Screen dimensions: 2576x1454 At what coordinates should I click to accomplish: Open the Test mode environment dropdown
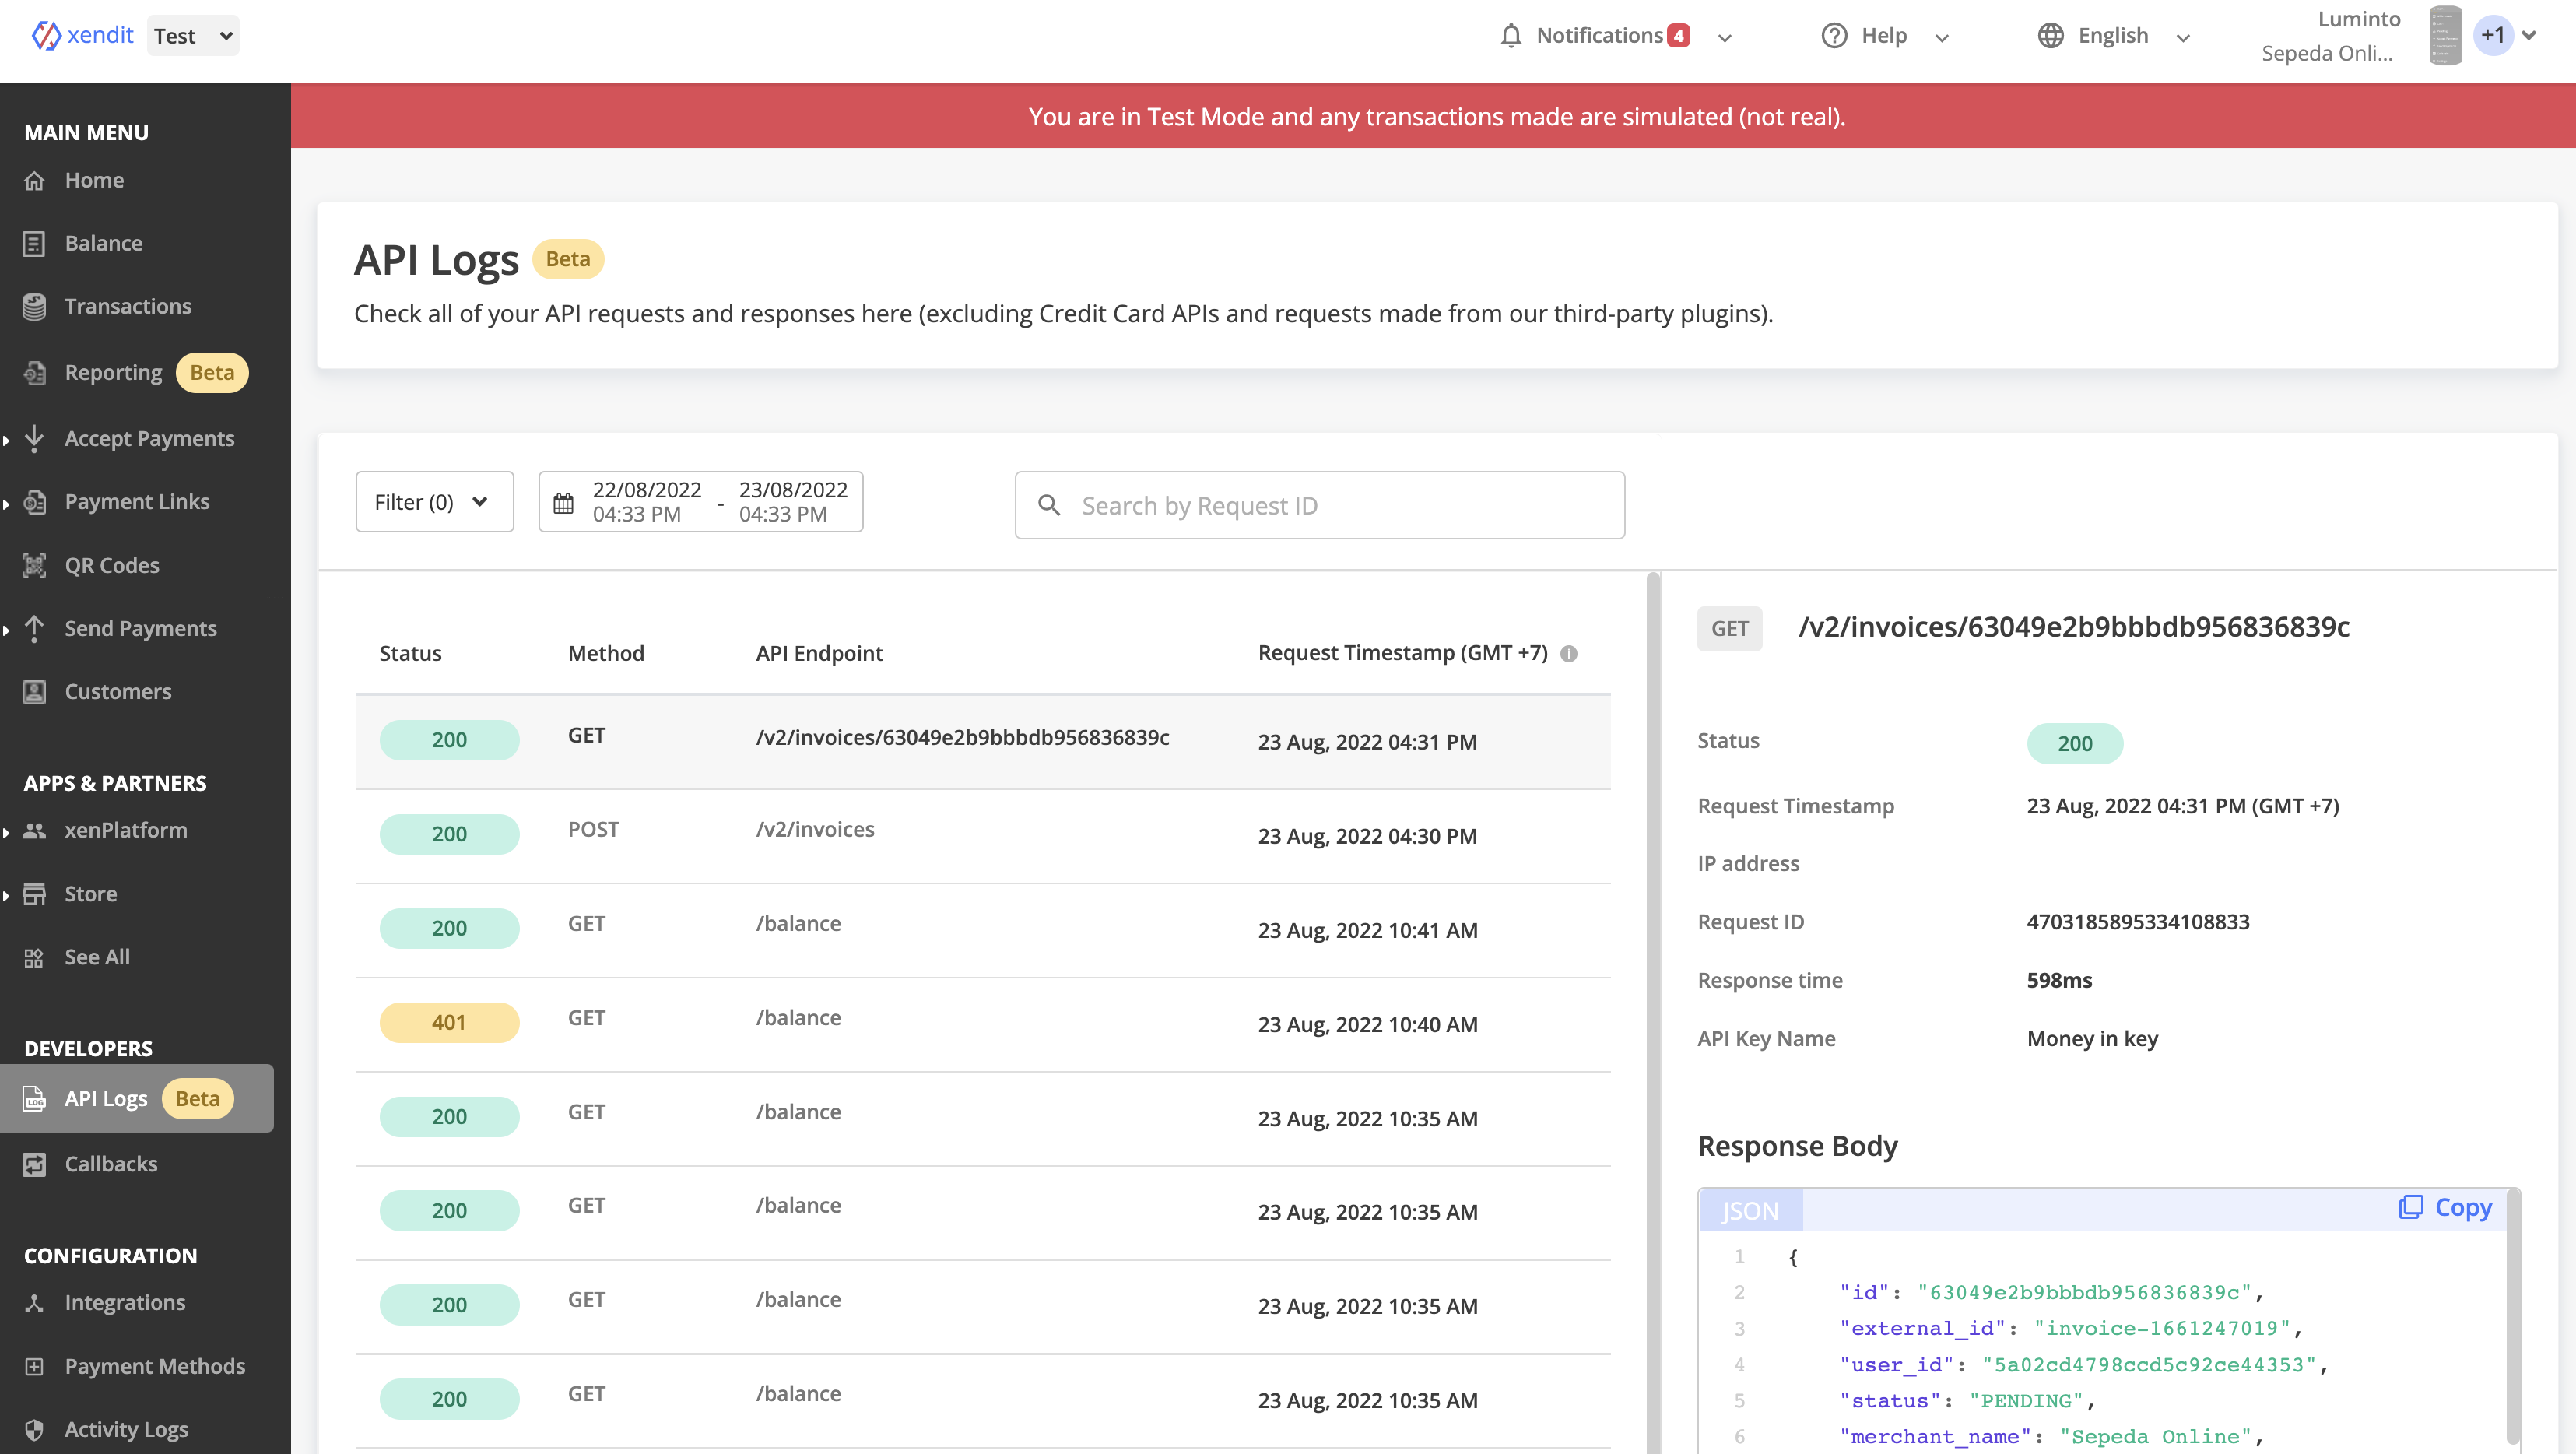point(193,36)
